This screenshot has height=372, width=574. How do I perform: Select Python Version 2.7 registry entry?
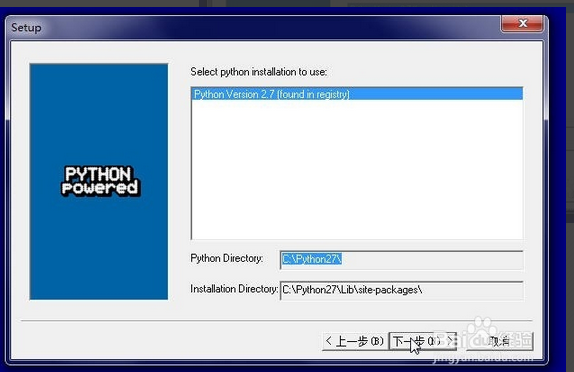coord(357,94)
